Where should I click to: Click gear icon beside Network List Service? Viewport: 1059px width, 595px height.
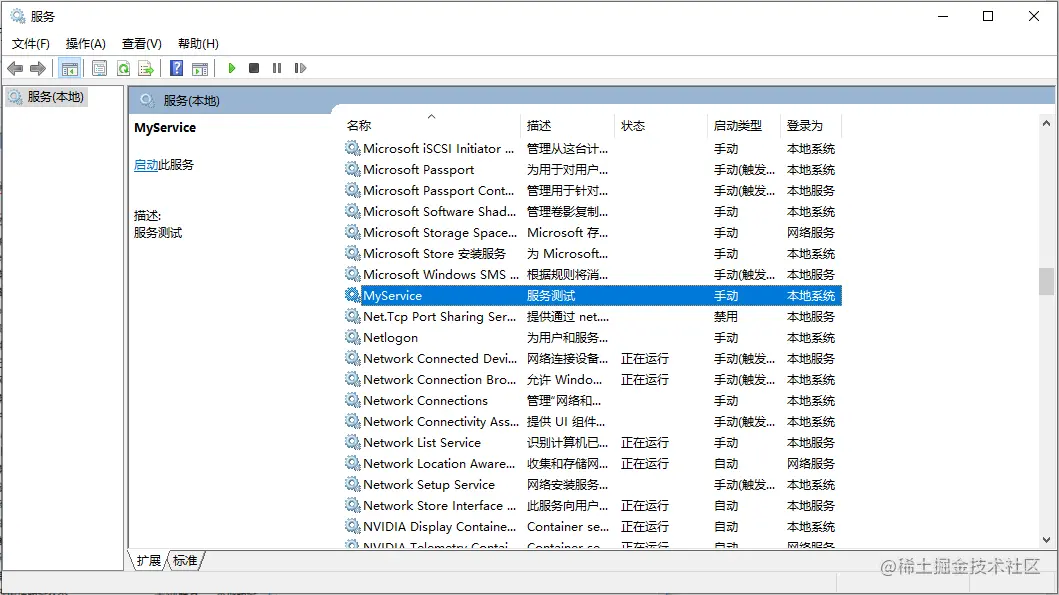(352, 442)
